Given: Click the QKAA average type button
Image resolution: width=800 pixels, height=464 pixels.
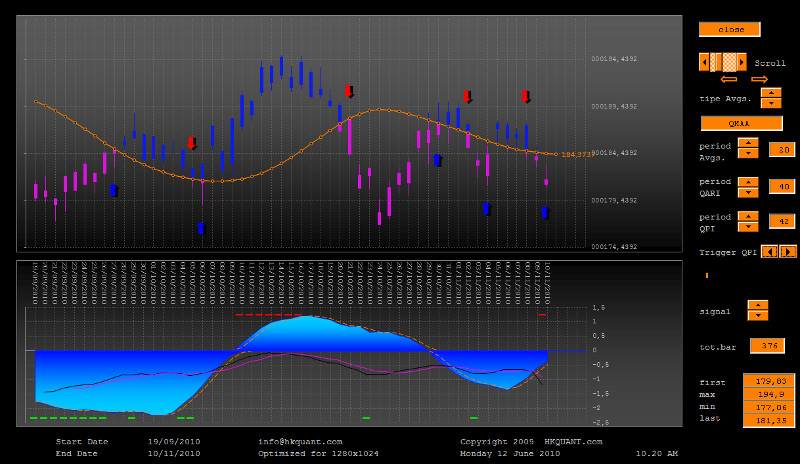Looking at the screenshot, I should tap(740, 123).
